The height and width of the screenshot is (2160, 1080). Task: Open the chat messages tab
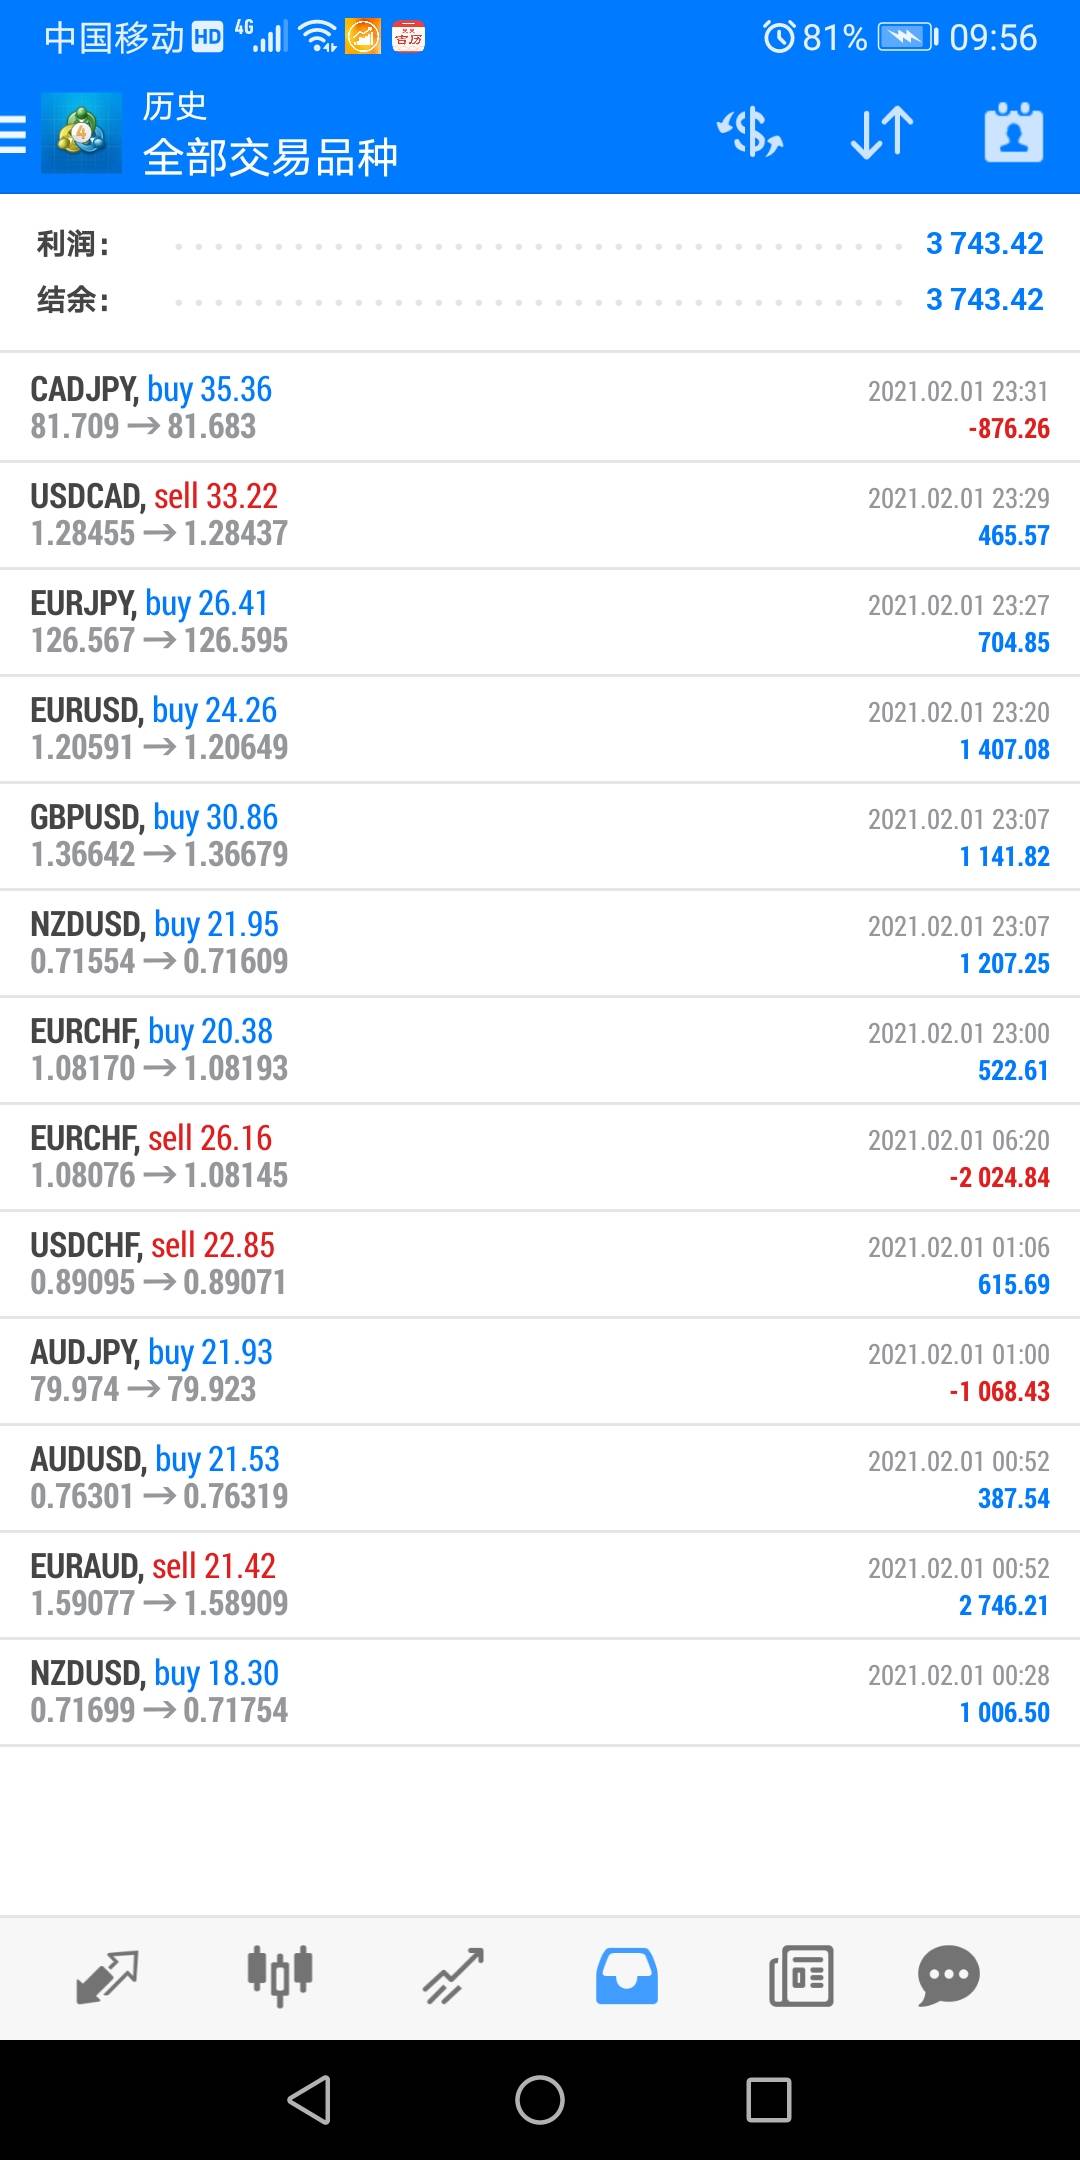948,1976
